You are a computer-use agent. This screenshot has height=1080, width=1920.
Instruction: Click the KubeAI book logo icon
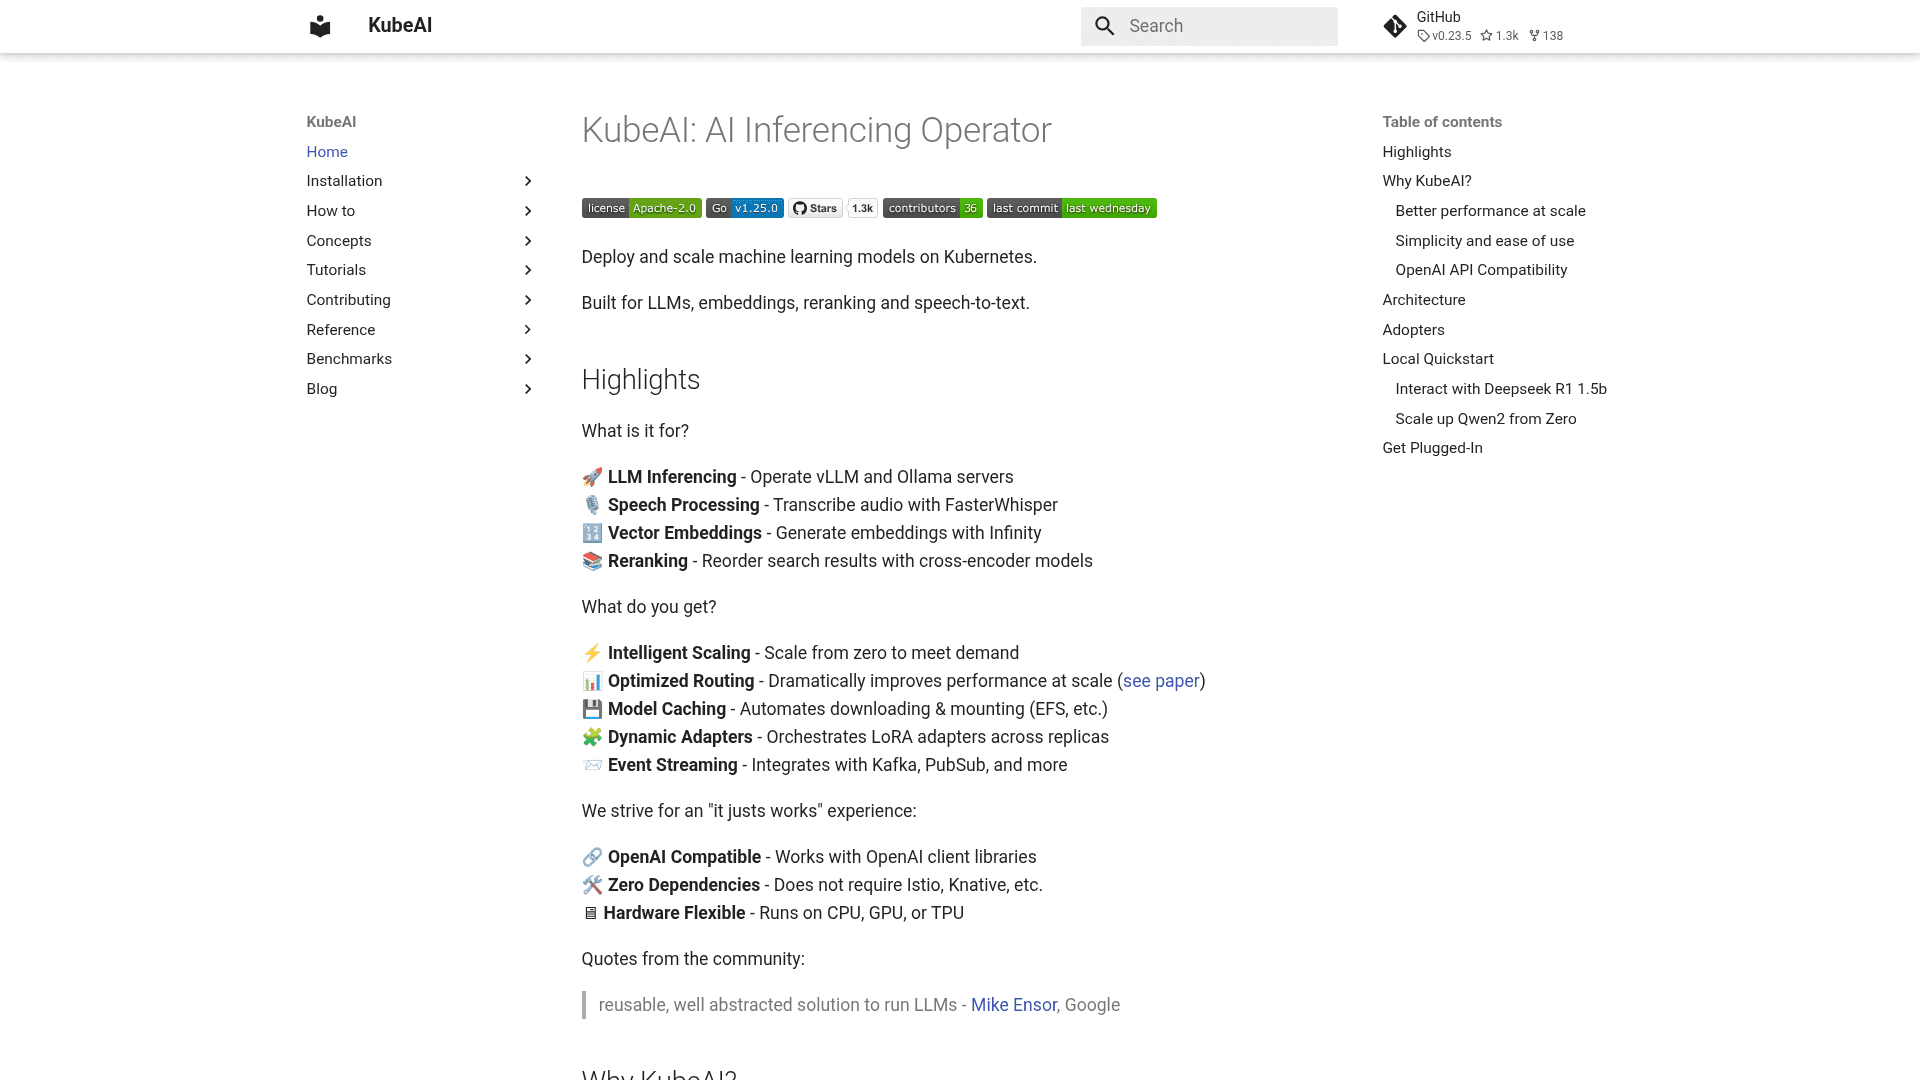(x=320, y=26)
